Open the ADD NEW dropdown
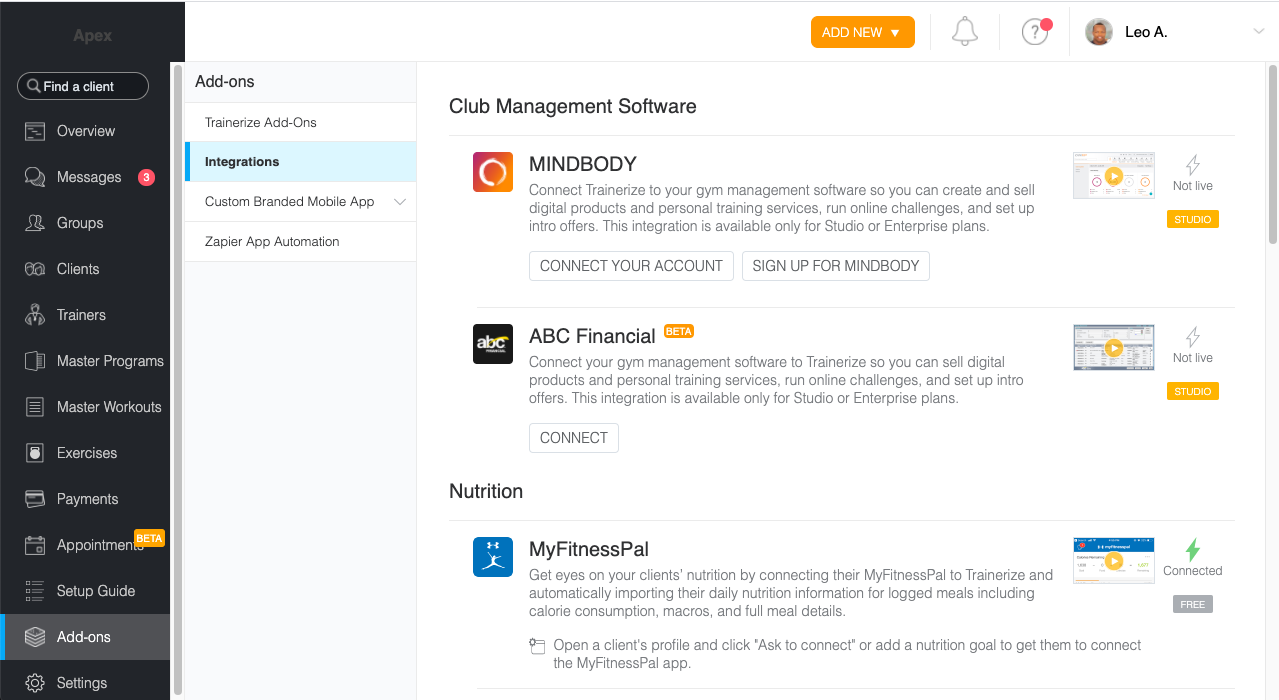This screenshot has width=1279, height=700. point(863,32)
